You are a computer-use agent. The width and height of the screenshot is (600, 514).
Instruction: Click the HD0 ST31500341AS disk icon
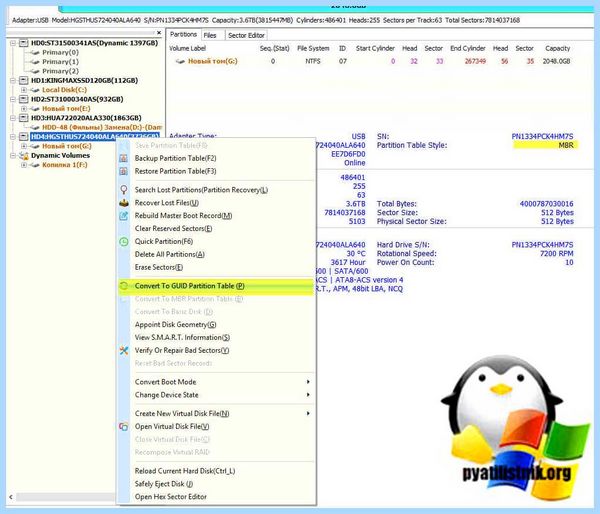(24, 43)
